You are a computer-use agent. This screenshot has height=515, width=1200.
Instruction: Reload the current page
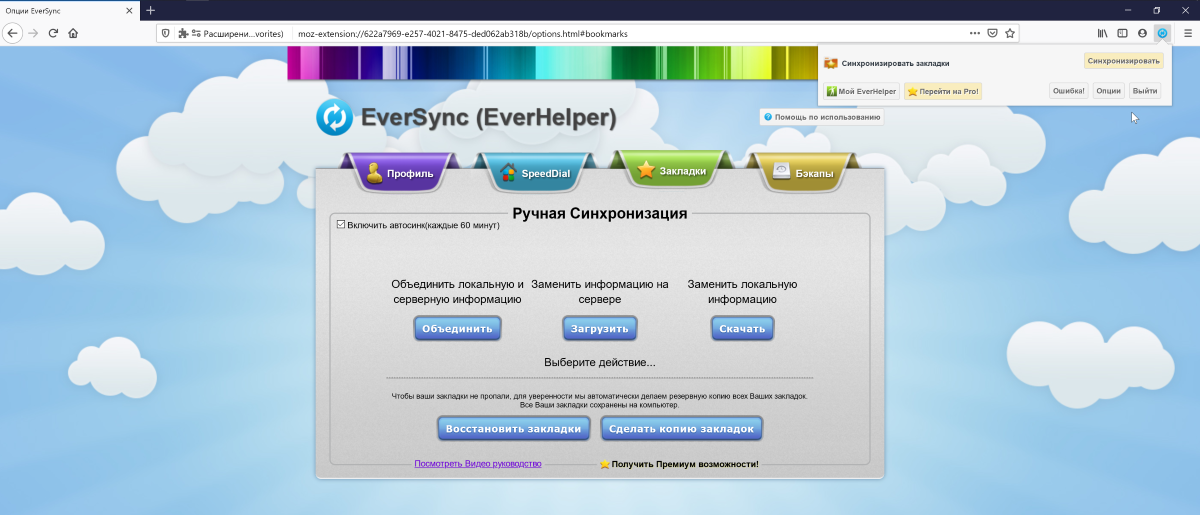[x=53, y=33]
